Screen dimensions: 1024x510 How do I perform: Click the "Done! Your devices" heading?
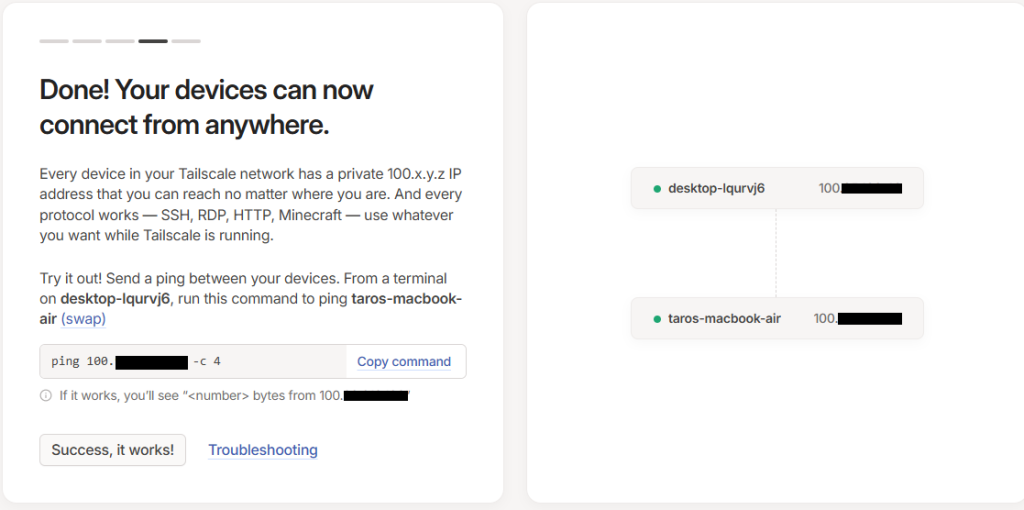(206, 106)
